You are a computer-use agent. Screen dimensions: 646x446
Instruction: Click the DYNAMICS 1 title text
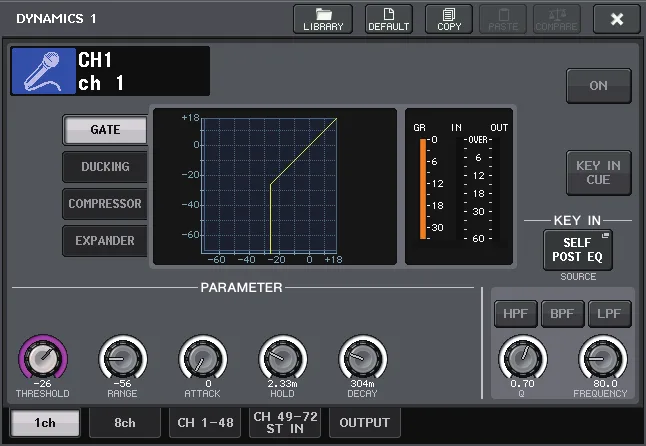[56, 19]
